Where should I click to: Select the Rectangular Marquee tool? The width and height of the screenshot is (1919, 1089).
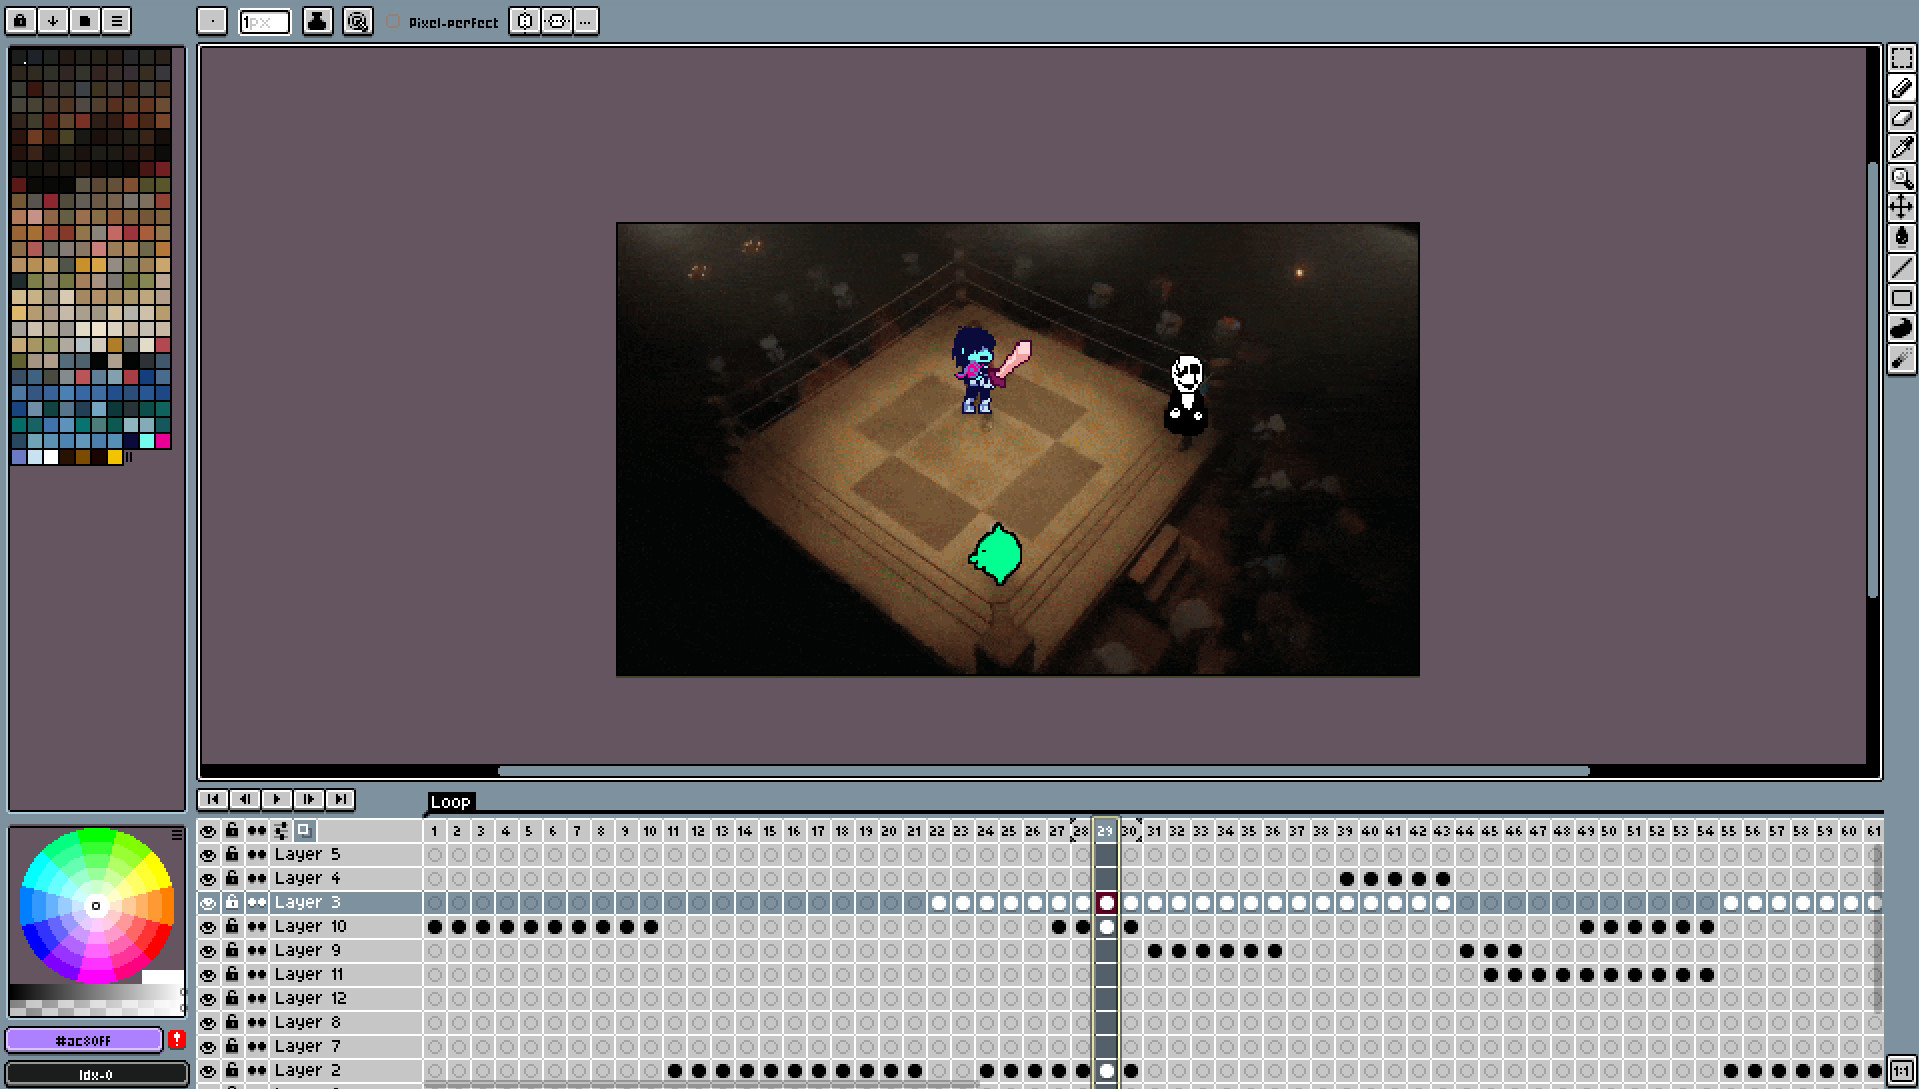(x=1901, y=59)
